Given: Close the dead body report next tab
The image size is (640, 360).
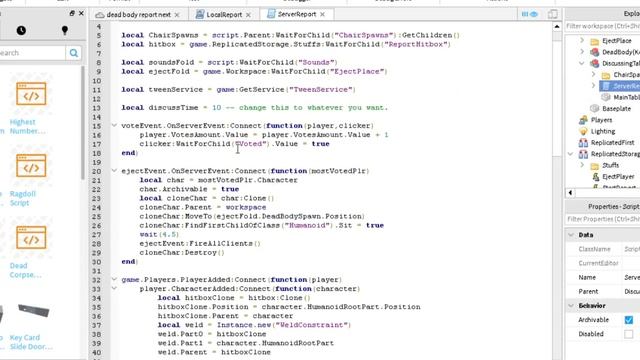Looking at the screenshot, I should tap(177, 15).
